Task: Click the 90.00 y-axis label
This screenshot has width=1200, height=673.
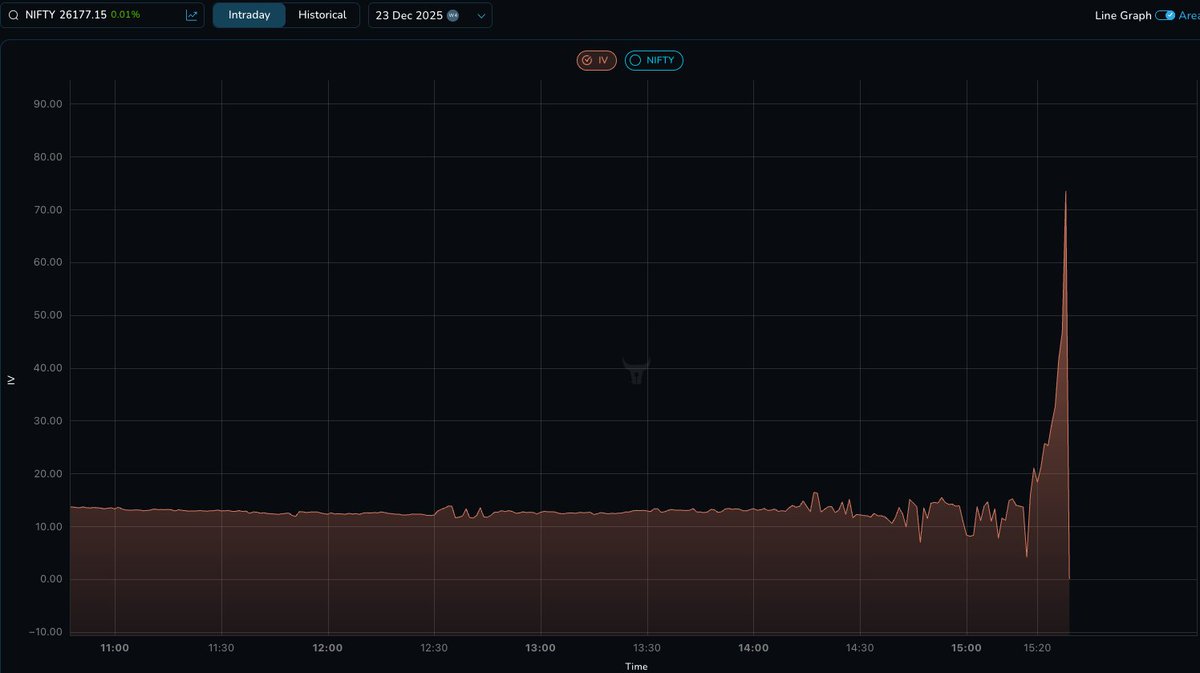Action: (48, 104)
